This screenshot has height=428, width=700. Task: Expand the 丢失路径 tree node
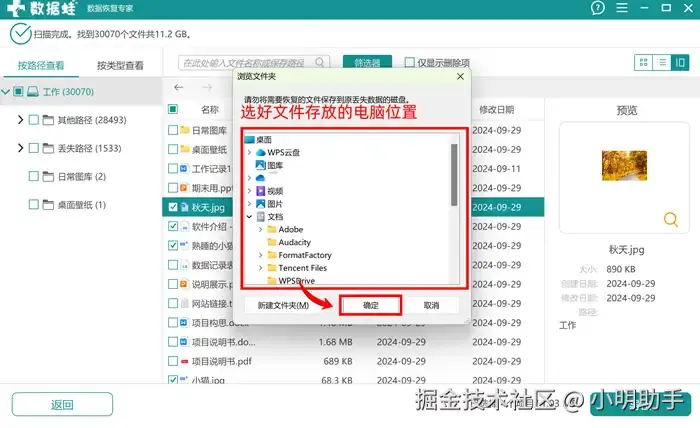click(20, 148)
